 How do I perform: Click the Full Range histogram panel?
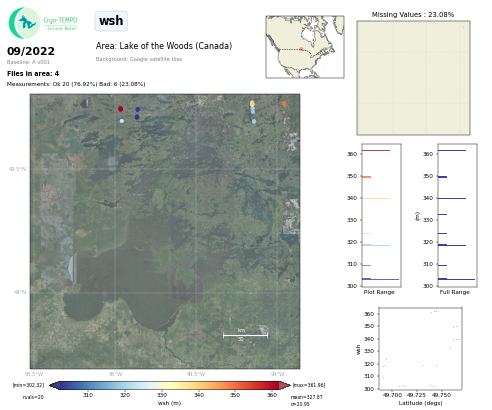[x=457, y=215]
